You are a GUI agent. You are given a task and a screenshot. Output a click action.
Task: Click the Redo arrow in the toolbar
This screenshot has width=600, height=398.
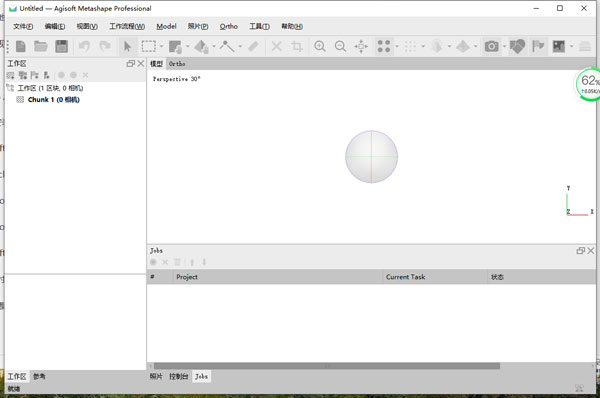click(104, 46)
